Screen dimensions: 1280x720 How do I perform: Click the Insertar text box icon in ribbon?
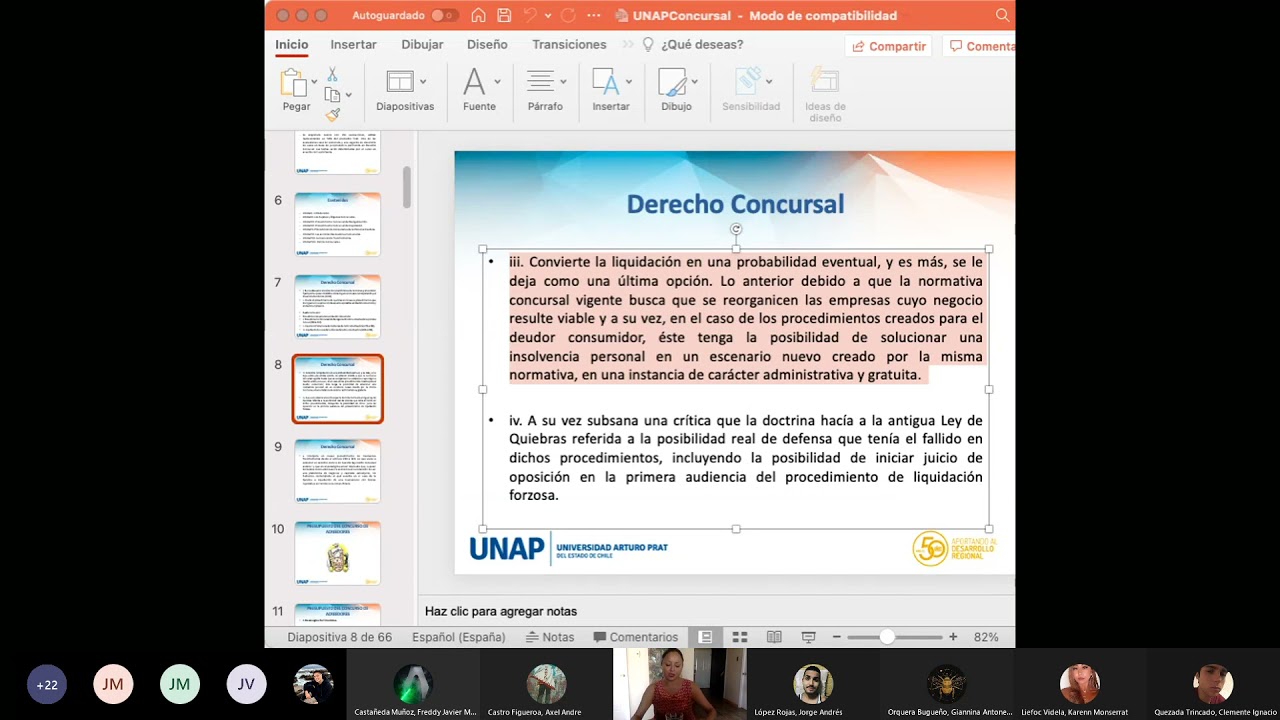(605, 82)
